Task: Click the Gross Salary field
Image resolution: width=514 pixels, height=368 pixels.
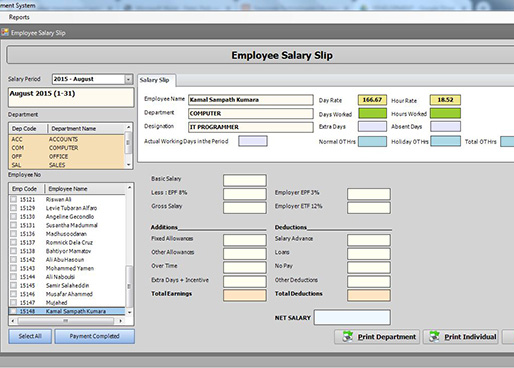Action: click(245, 208)
